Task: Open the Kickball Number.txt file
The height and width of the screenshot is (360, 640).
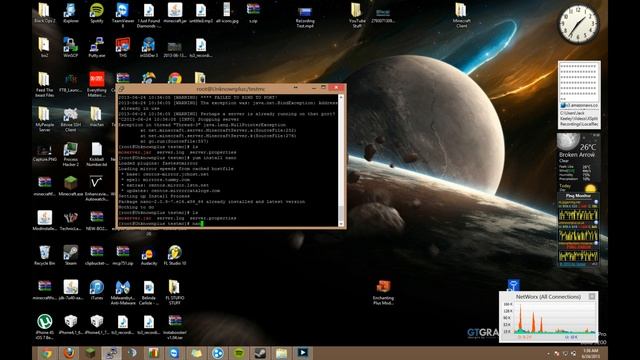Action: click(x=97, y=153)
